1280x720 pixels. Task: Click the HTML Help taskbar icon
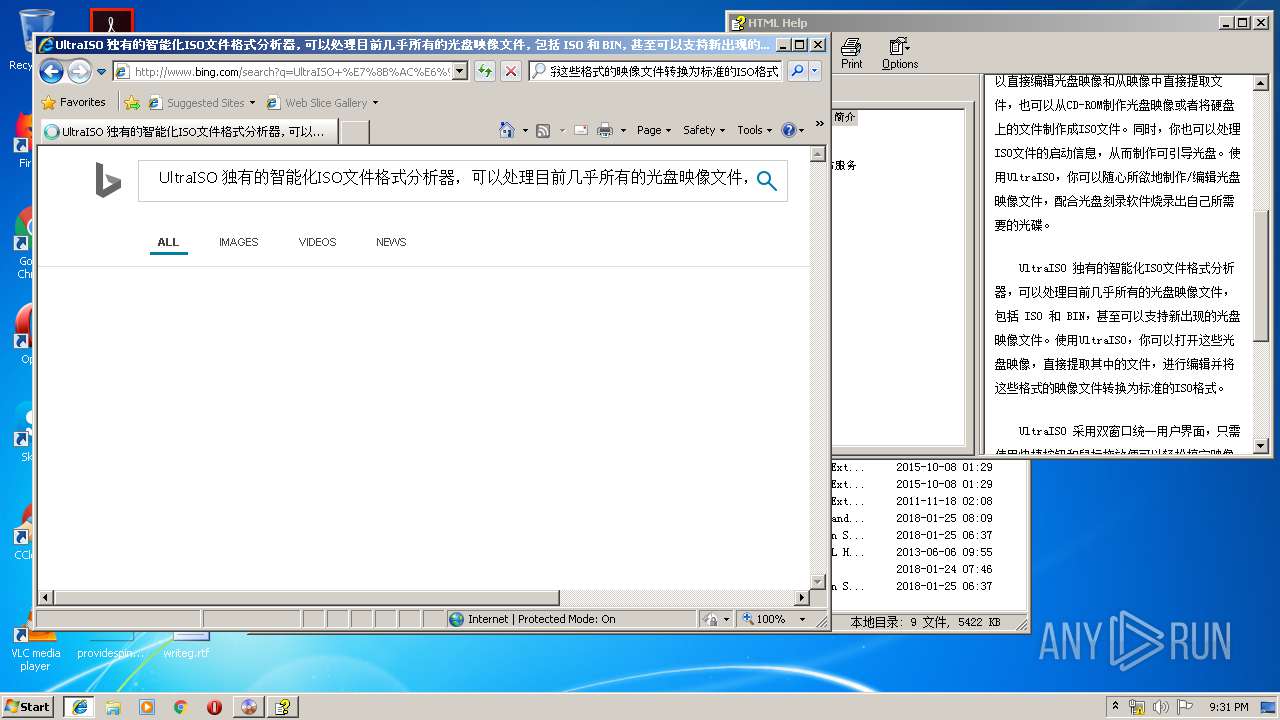tap(283, 707)
